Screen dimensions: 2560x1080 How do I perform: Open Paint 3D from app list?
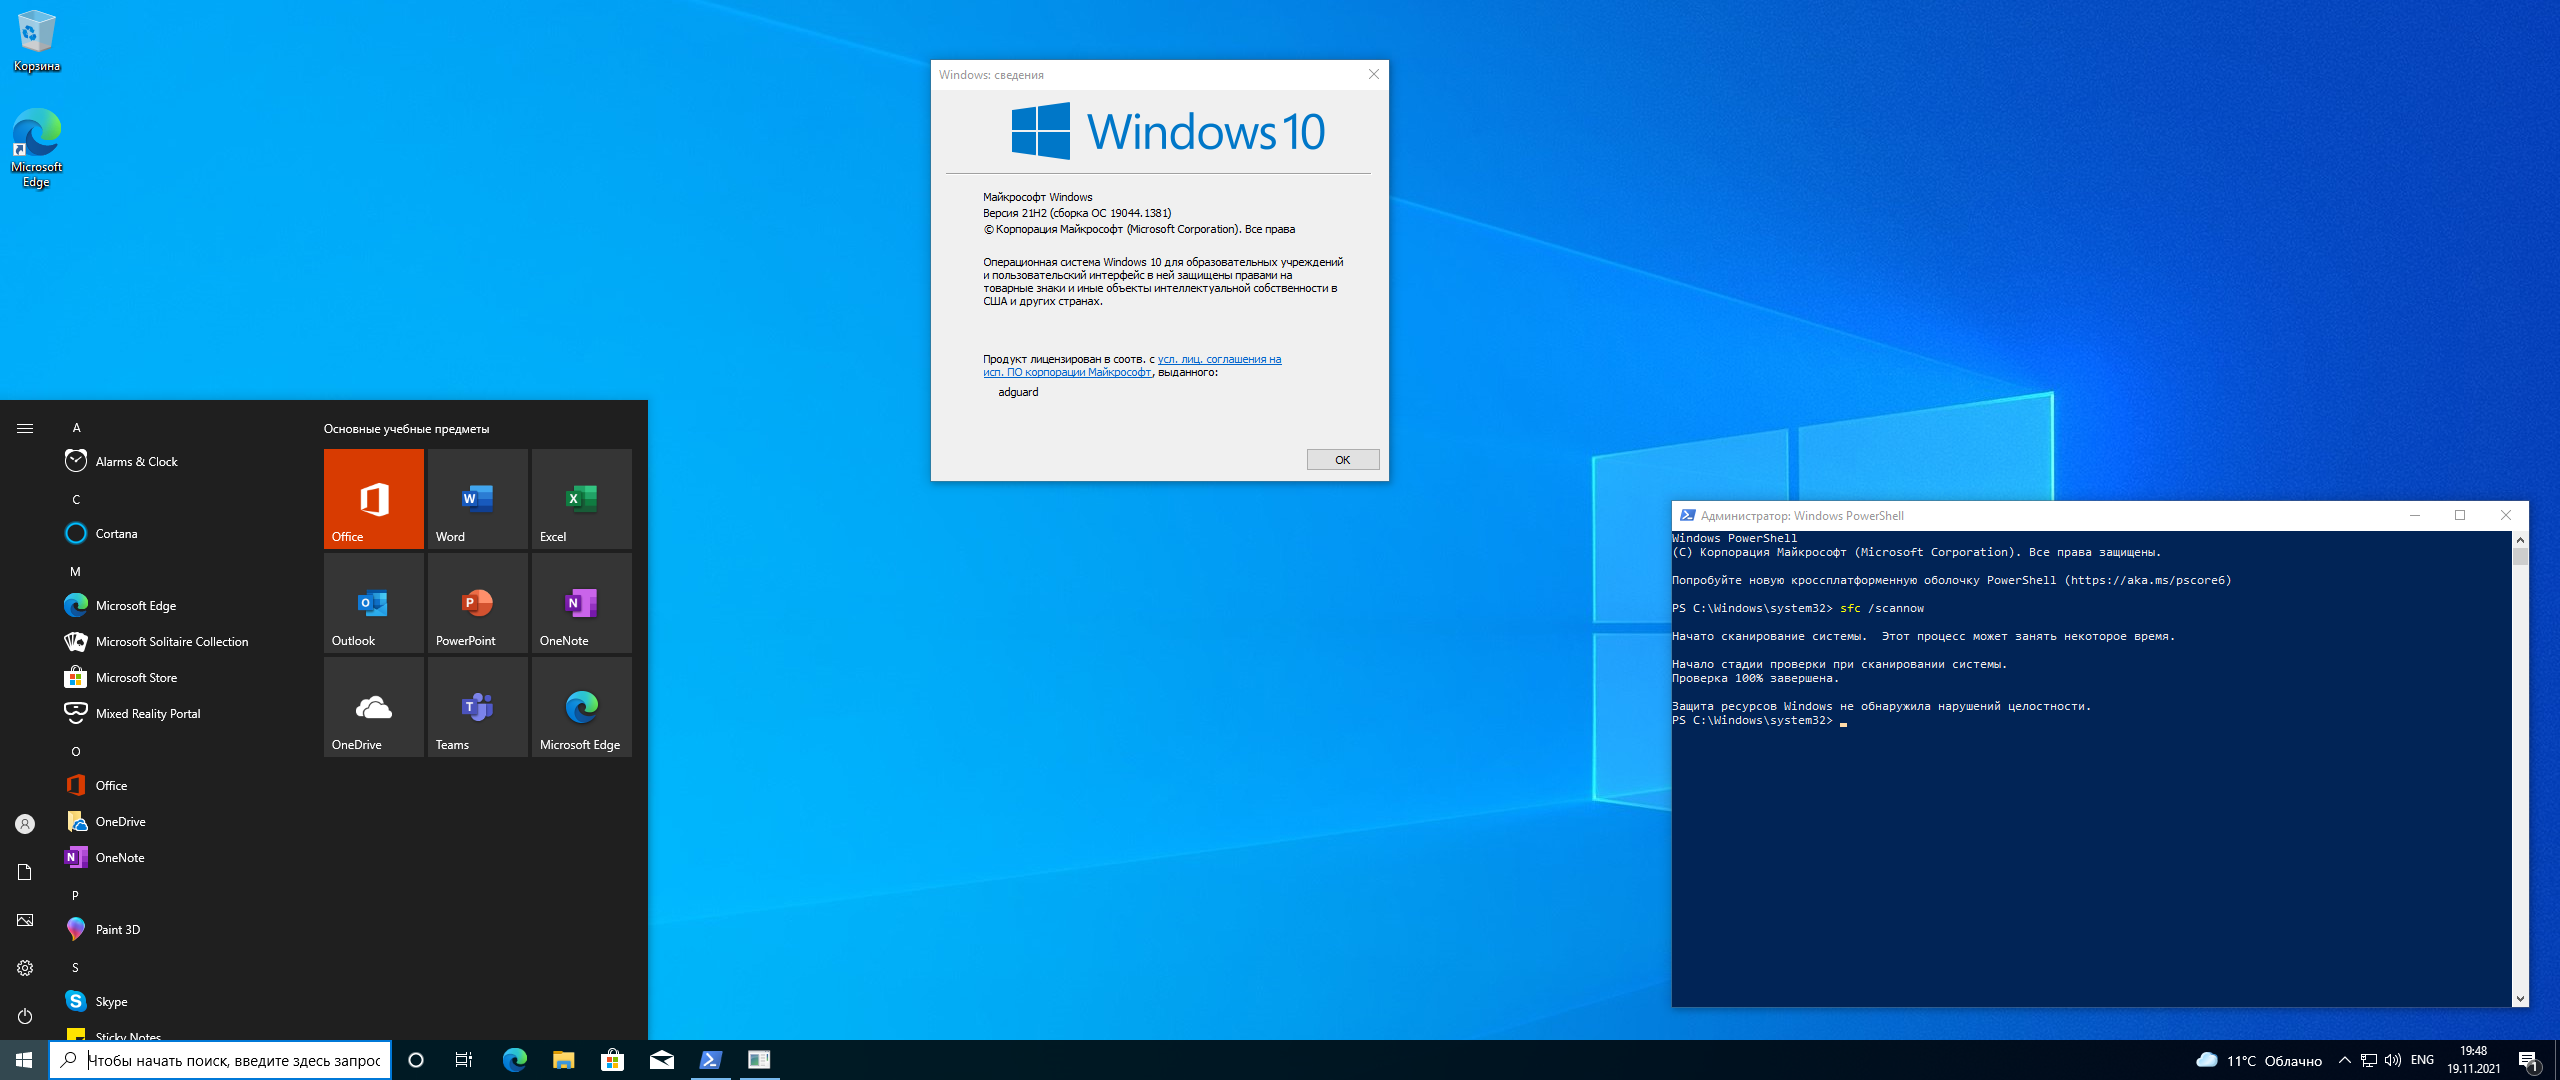pyautogui.click(x=180, y=929)
